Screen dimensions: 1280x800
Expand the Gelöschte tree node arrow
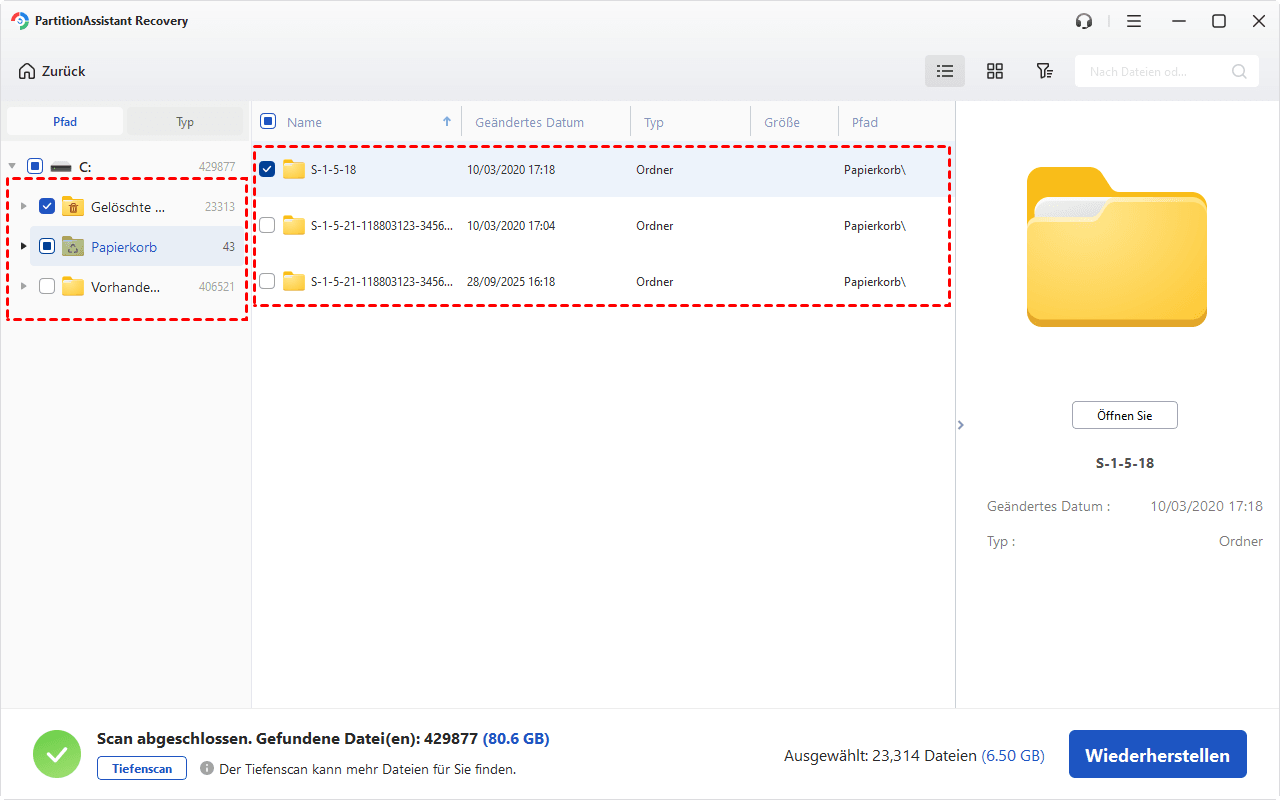(24, 206)
